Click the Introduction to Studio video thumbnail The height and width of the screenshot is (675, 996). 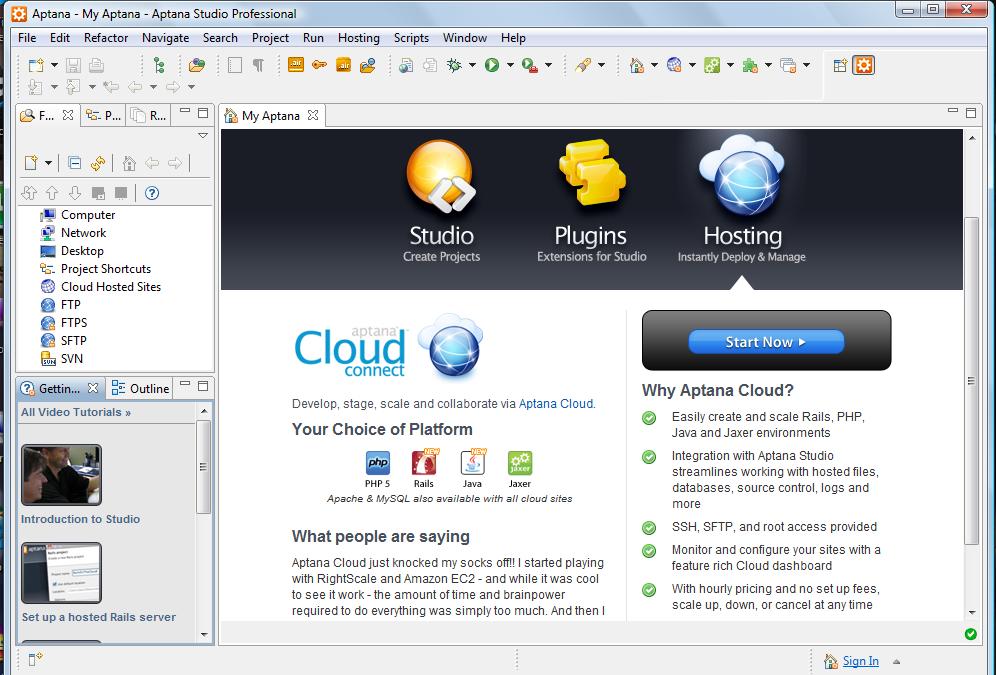[61, 475]
